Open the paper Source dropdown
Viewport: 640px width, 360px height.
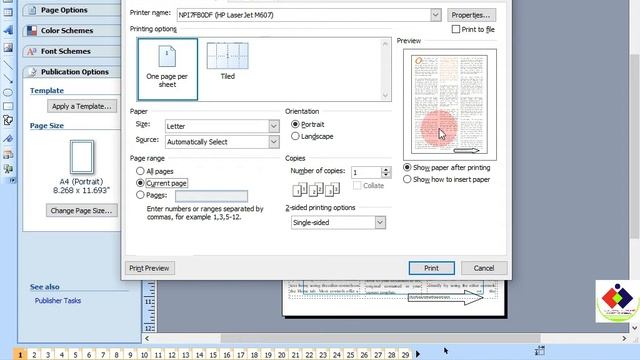click(274, 142)
